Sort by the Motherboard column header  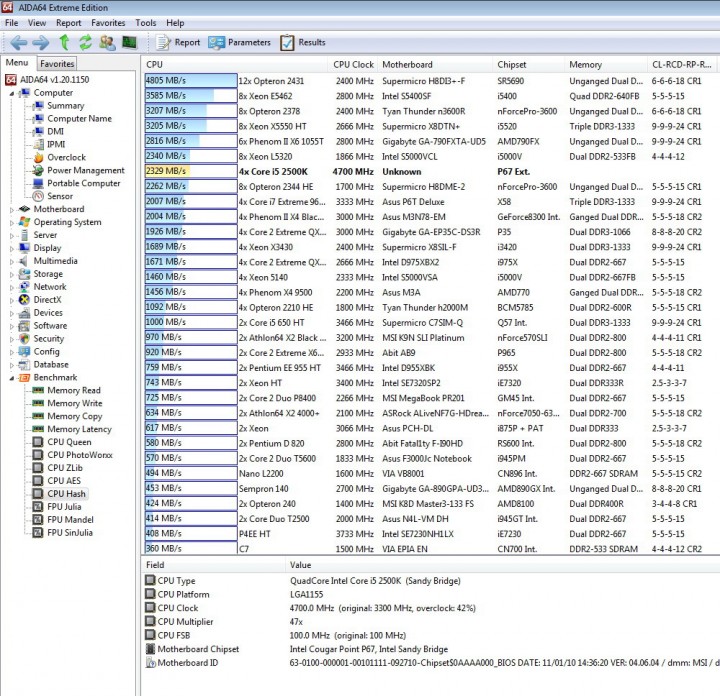[x=435, y=65]
